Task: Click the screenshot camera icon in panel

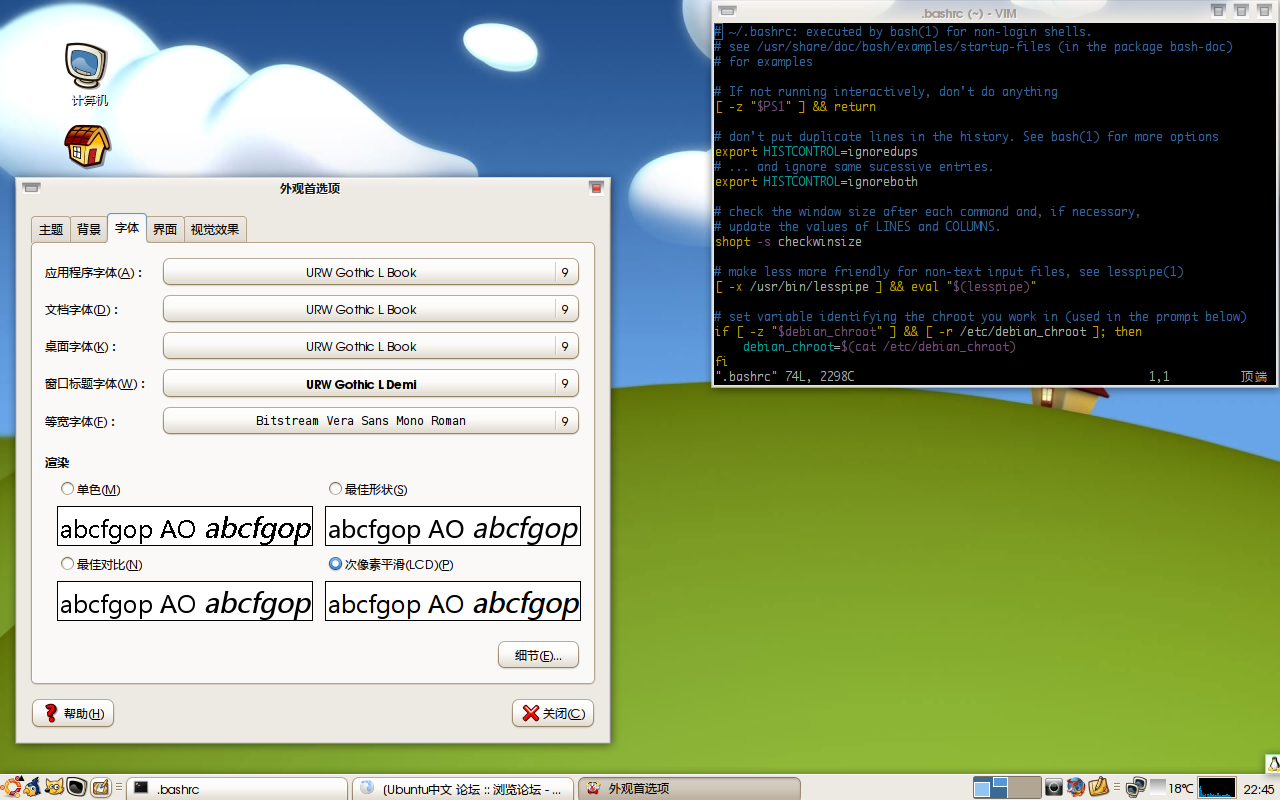Action: point(1053,788)
